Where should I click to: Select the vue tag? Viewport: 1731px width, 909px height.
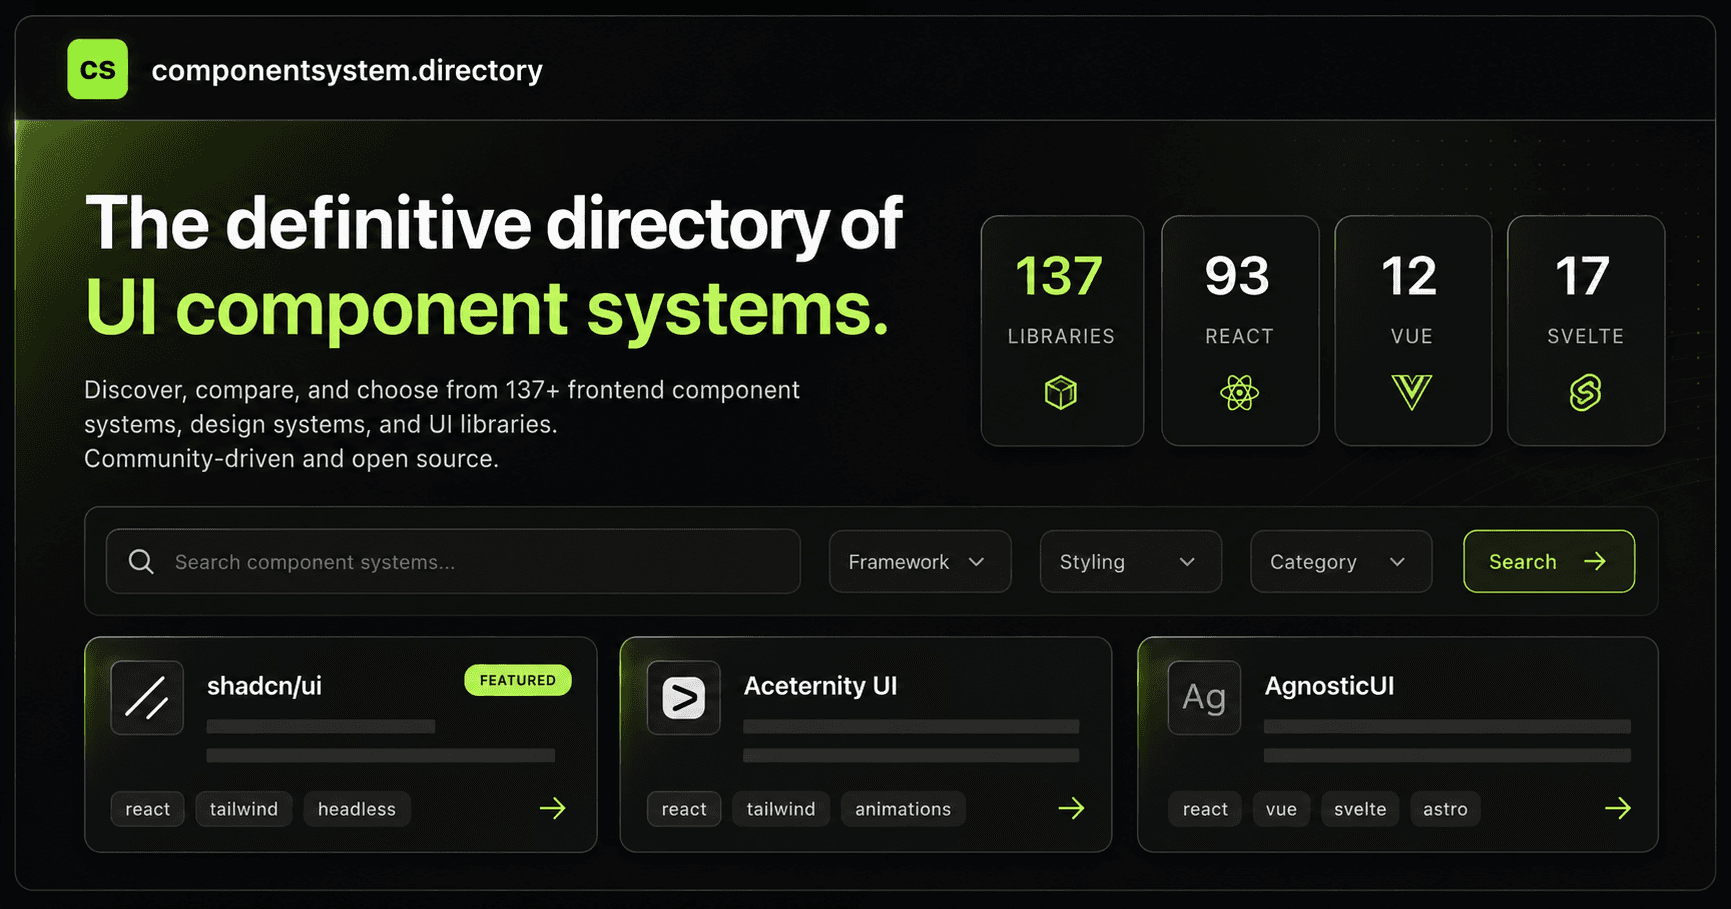(1281, 809)
